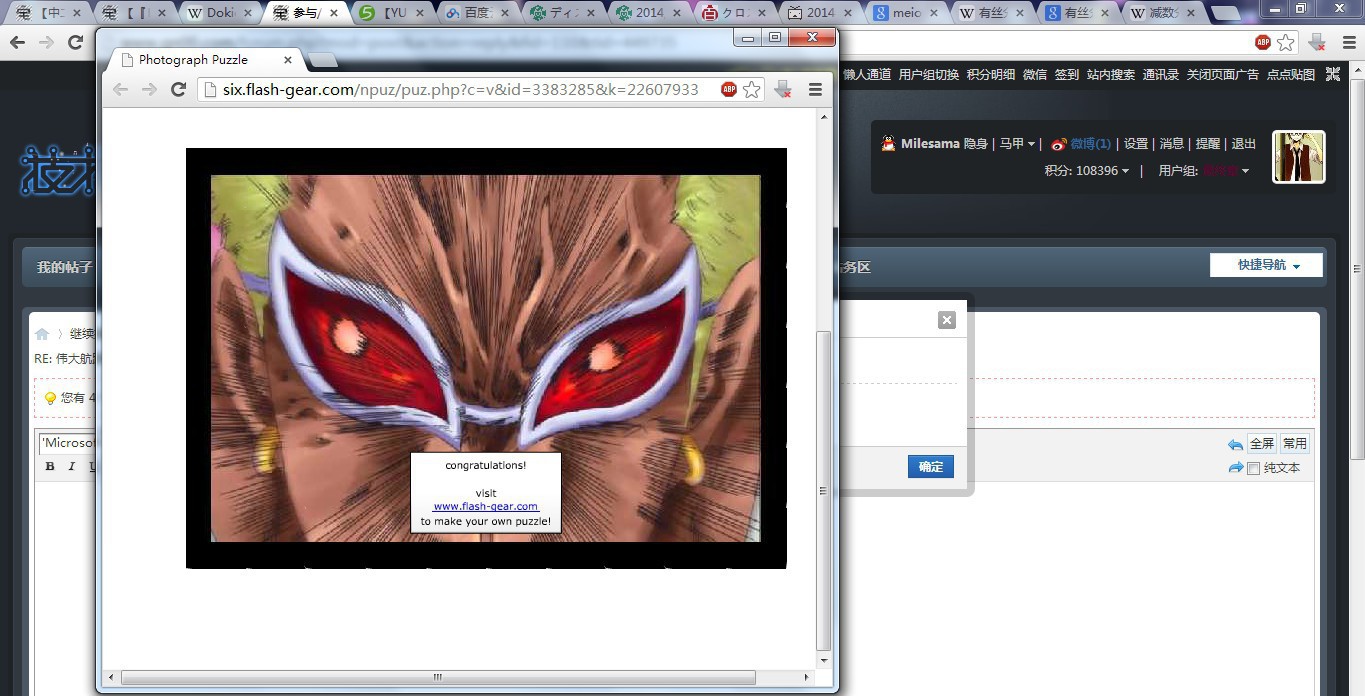This screenshot has height=696, width=1365.
Task: Click the 确定 confirm button
Action: point(930,467)
